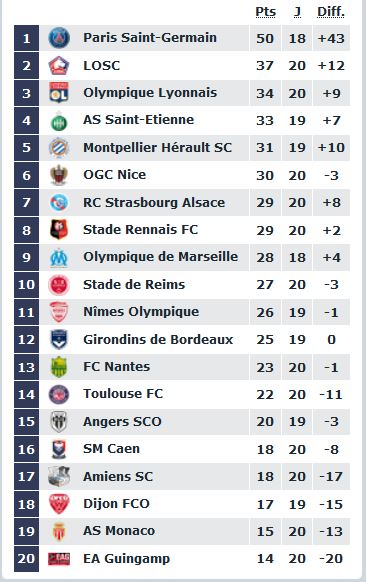
Task: Click the LOSC club logo
Action: (59, 65)
